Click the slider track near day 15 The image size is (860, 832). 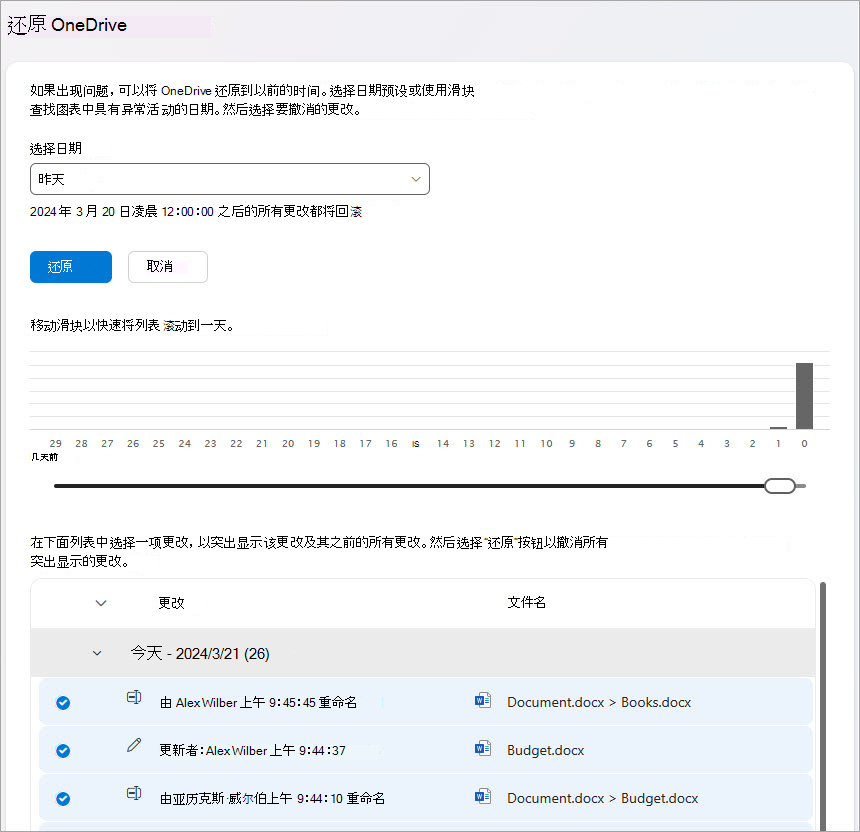pos(416,486)
